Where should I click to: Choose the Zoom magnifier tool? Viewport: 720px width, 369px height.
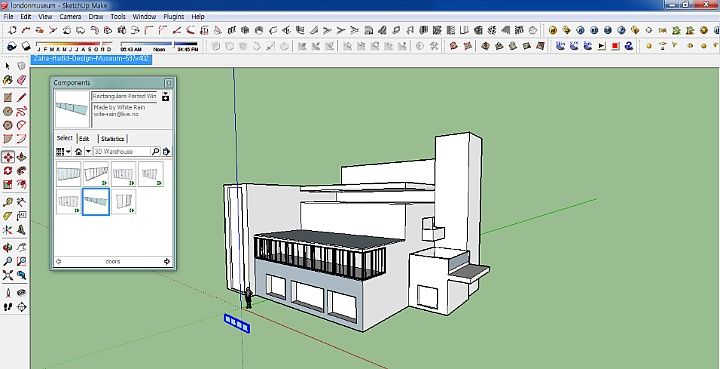[7, 262]
